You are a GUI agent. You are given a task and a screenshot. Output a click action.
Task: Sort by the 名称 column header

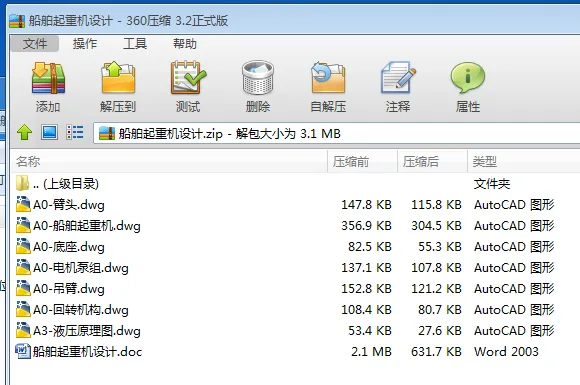pyautogui.click(x=169, y=161)
